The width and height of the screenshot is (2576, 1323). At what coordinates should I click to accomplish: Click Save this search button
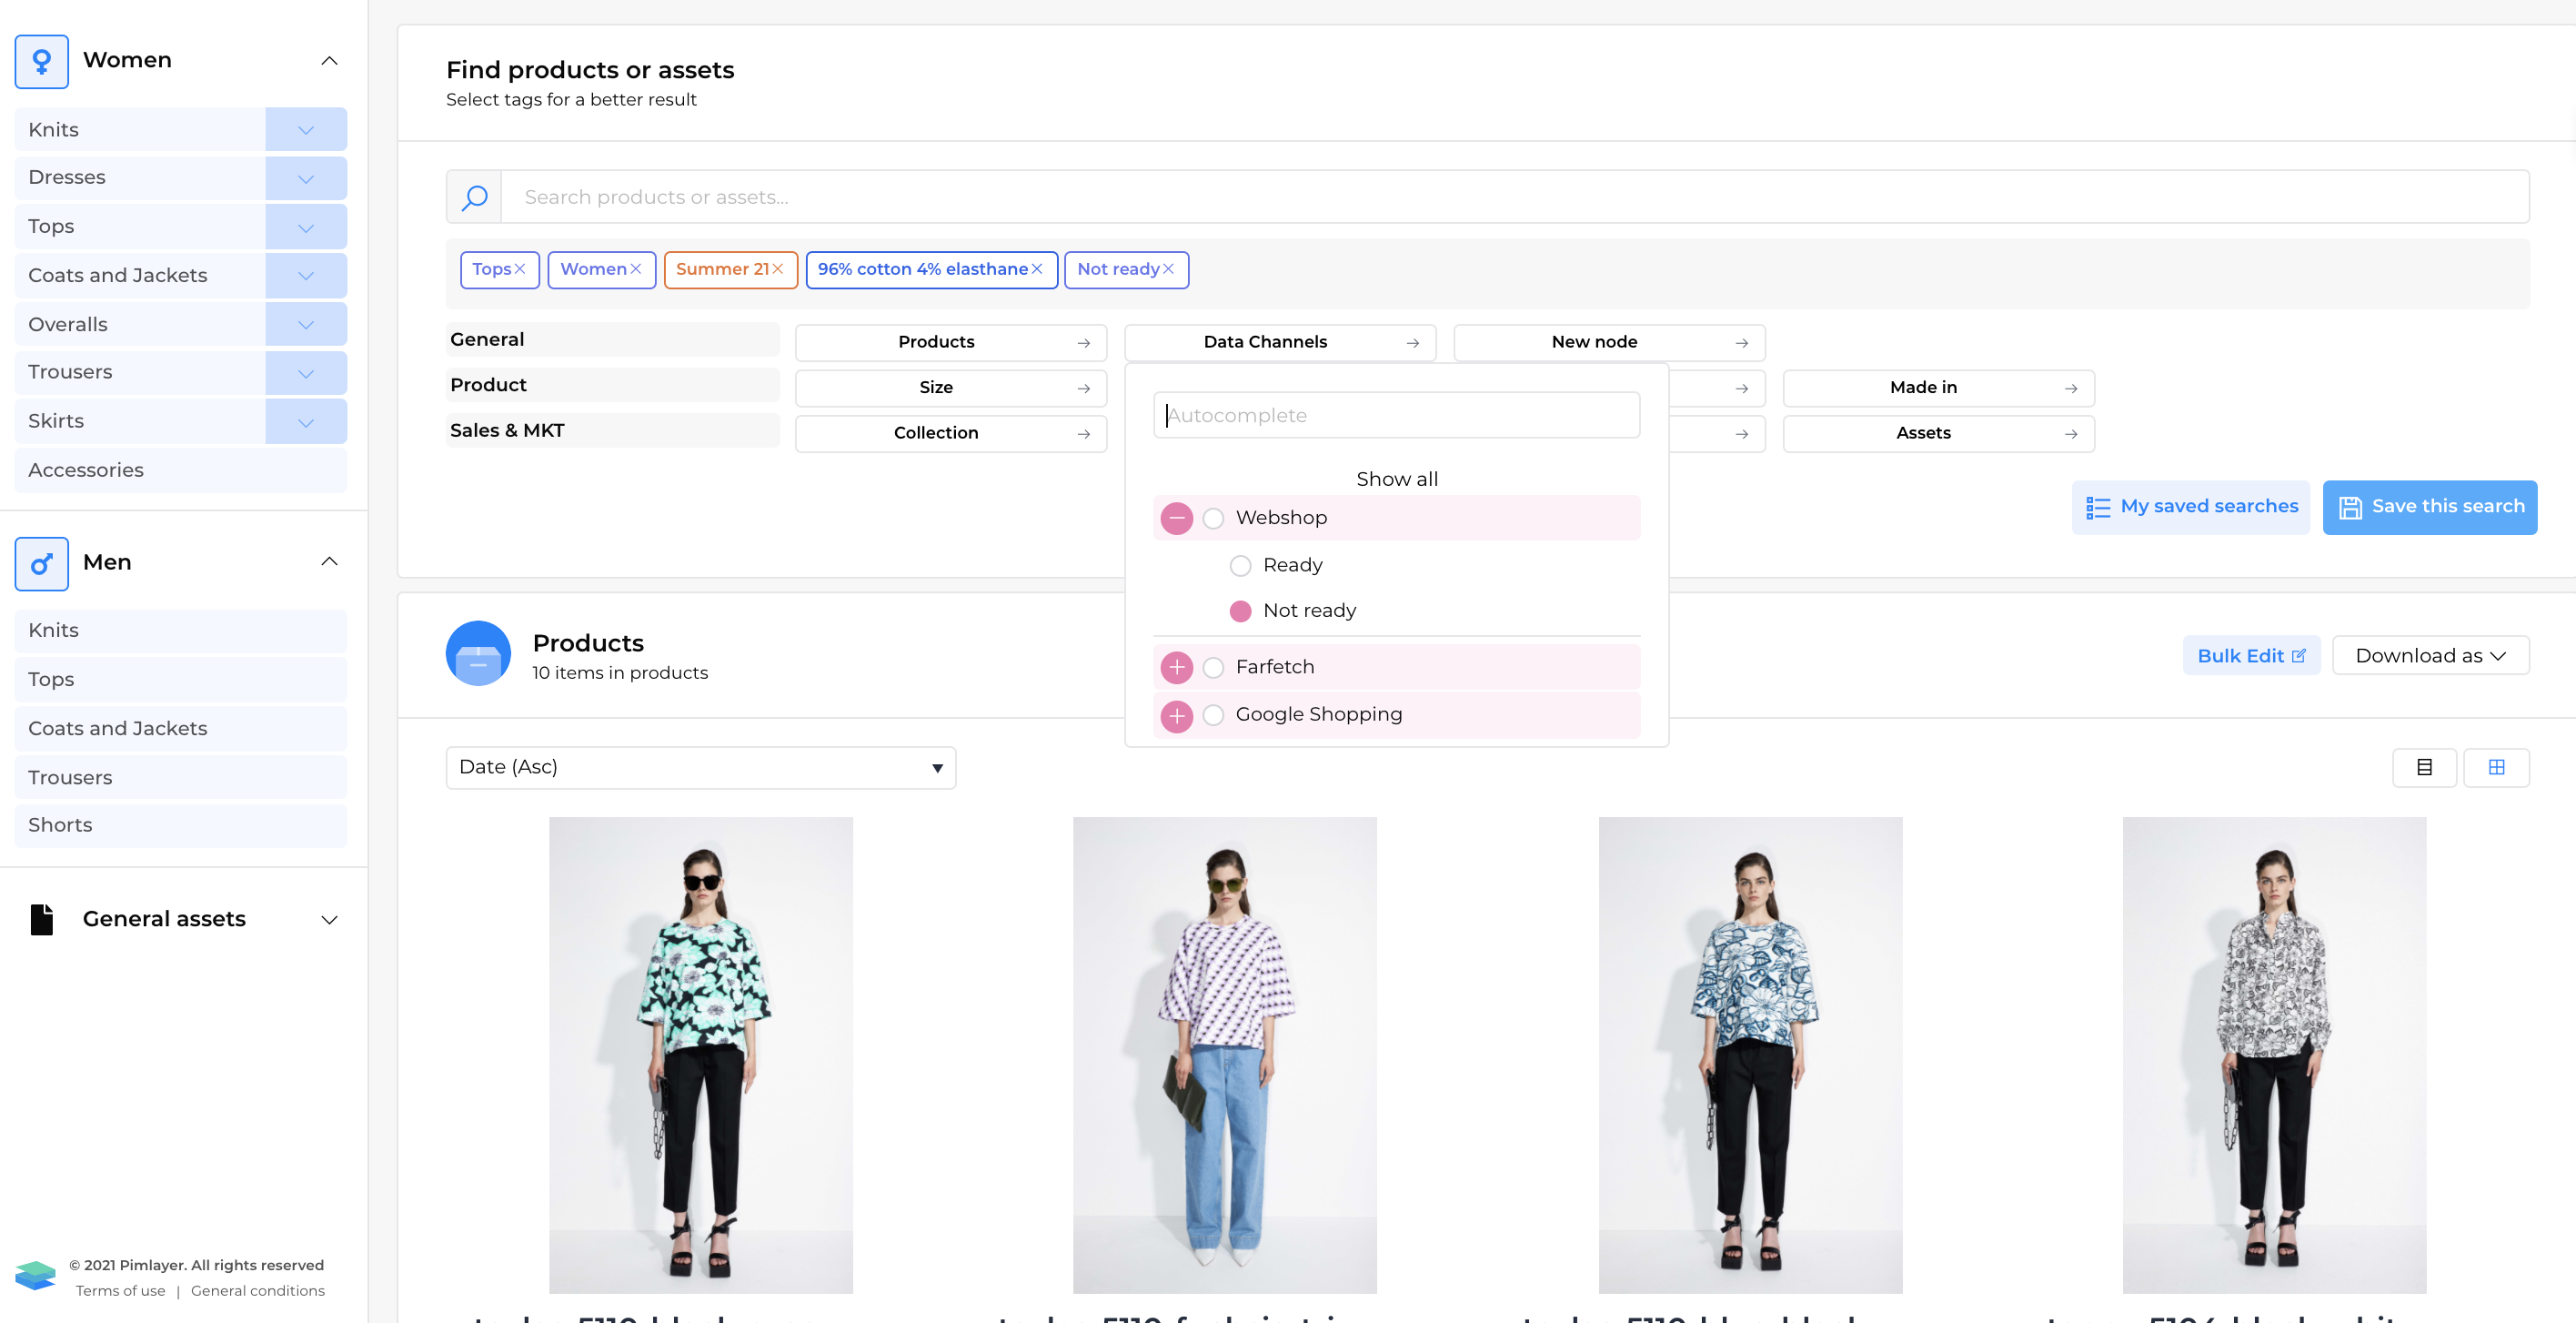click(x=2429, y=507)
